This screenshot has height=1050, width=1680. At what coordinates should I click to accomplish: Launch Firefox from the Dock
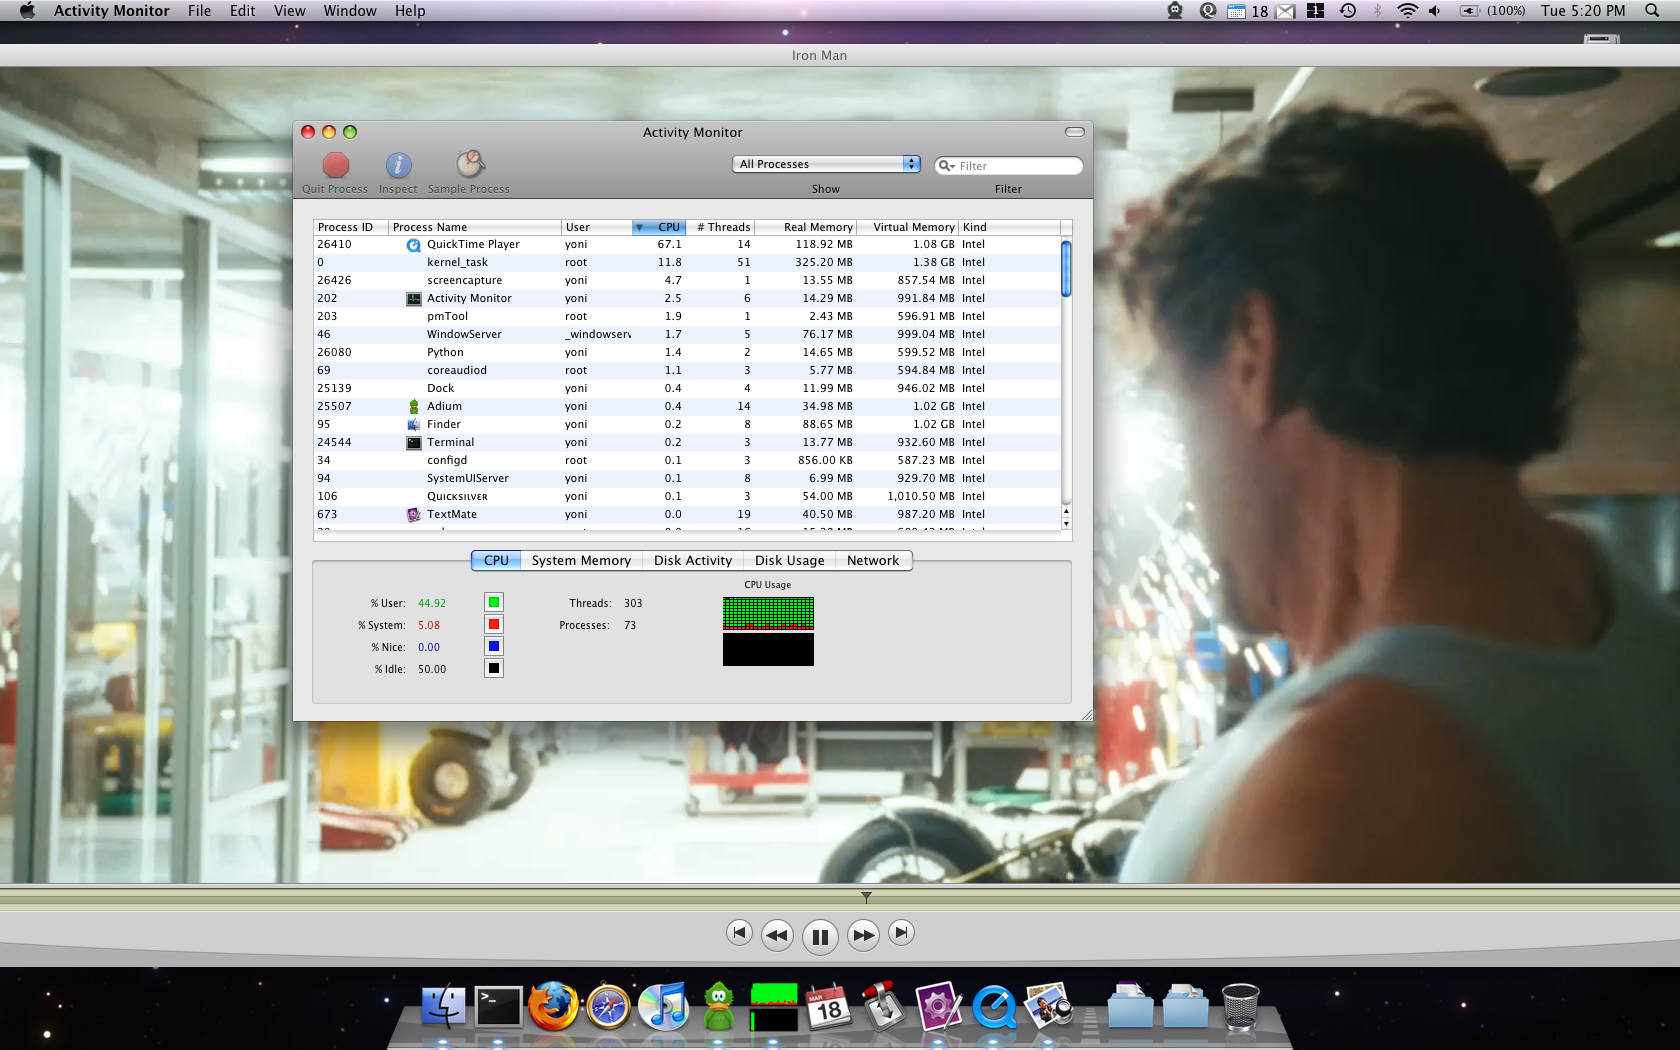pos(553,1006)
